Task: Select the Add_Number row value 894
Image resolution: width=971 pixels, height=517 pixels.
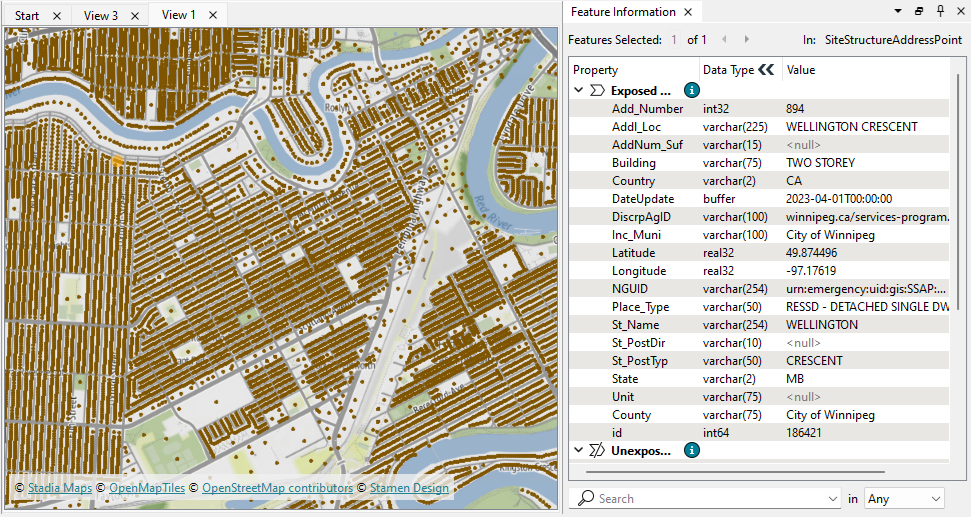Action: [x=795, y=109]
